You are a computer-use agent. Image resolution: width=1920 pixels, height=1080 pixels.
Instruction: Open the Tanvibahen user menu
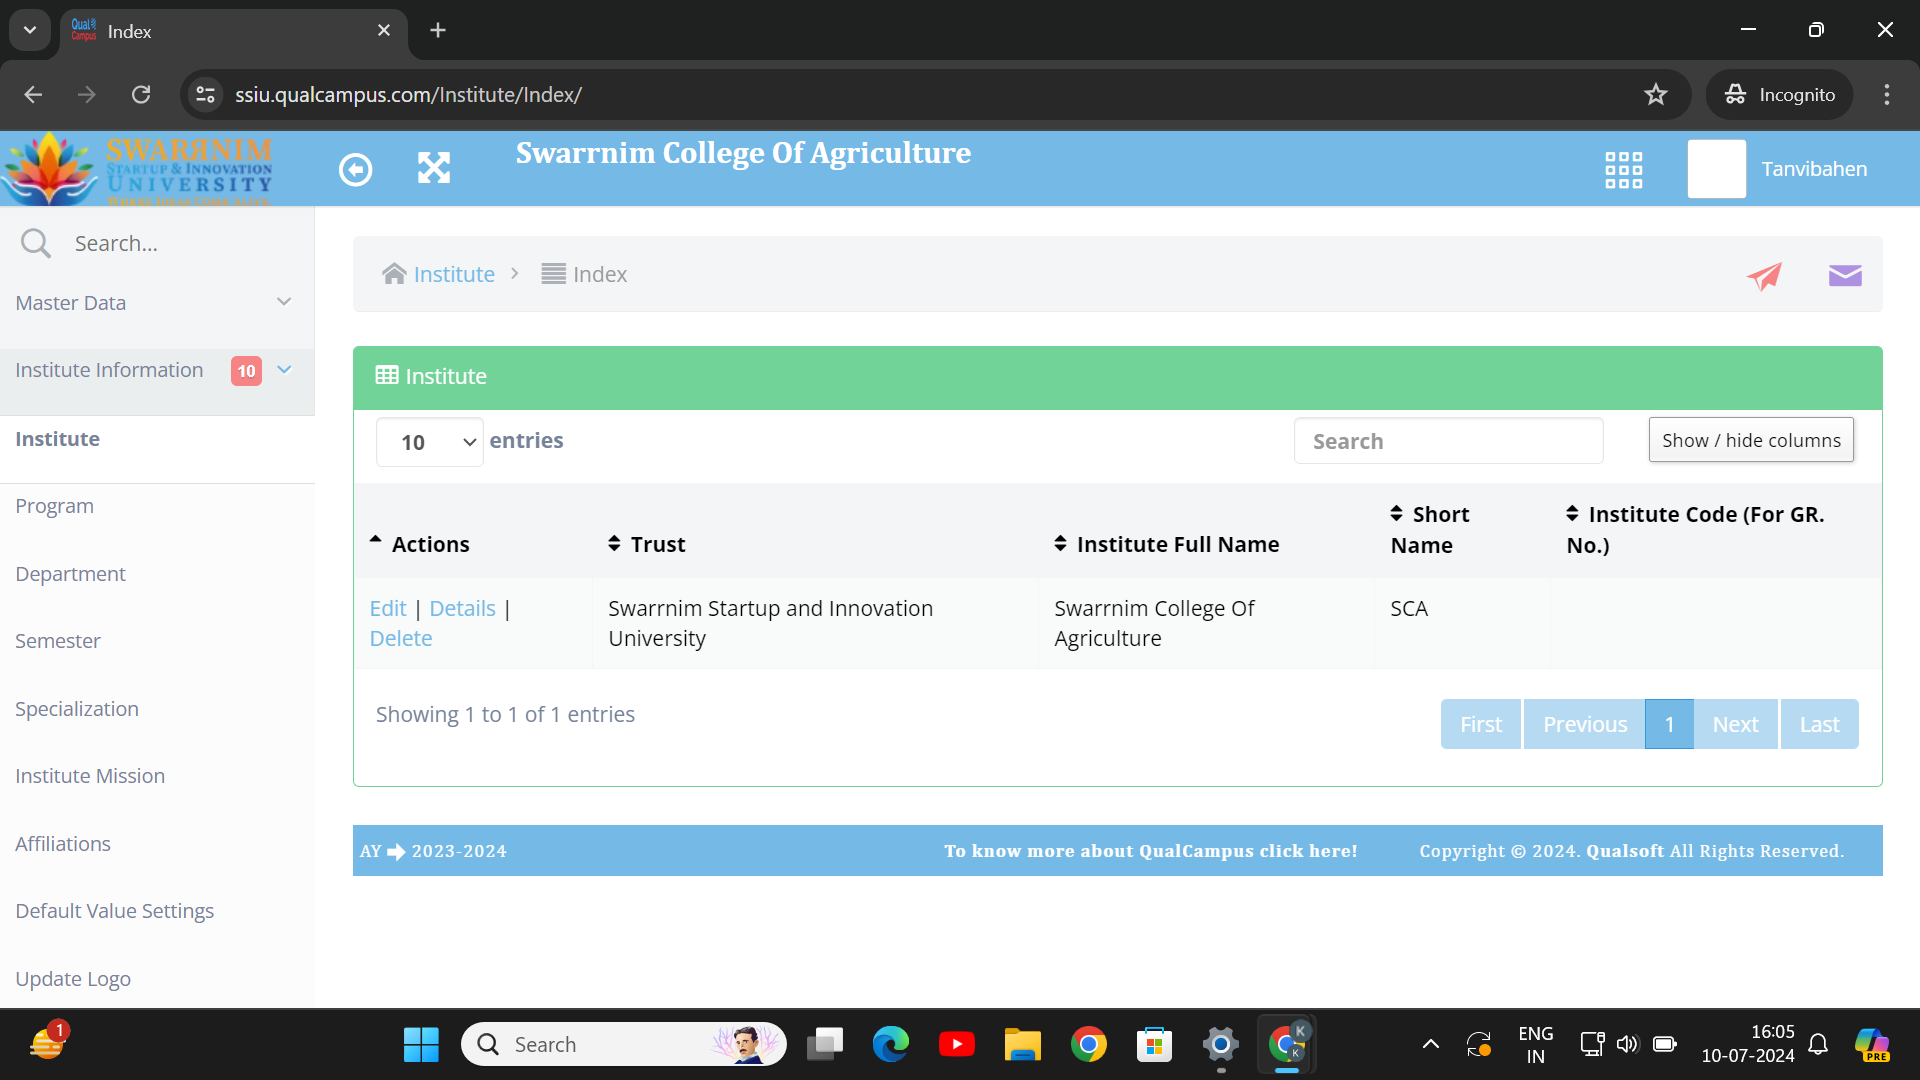1814,169
